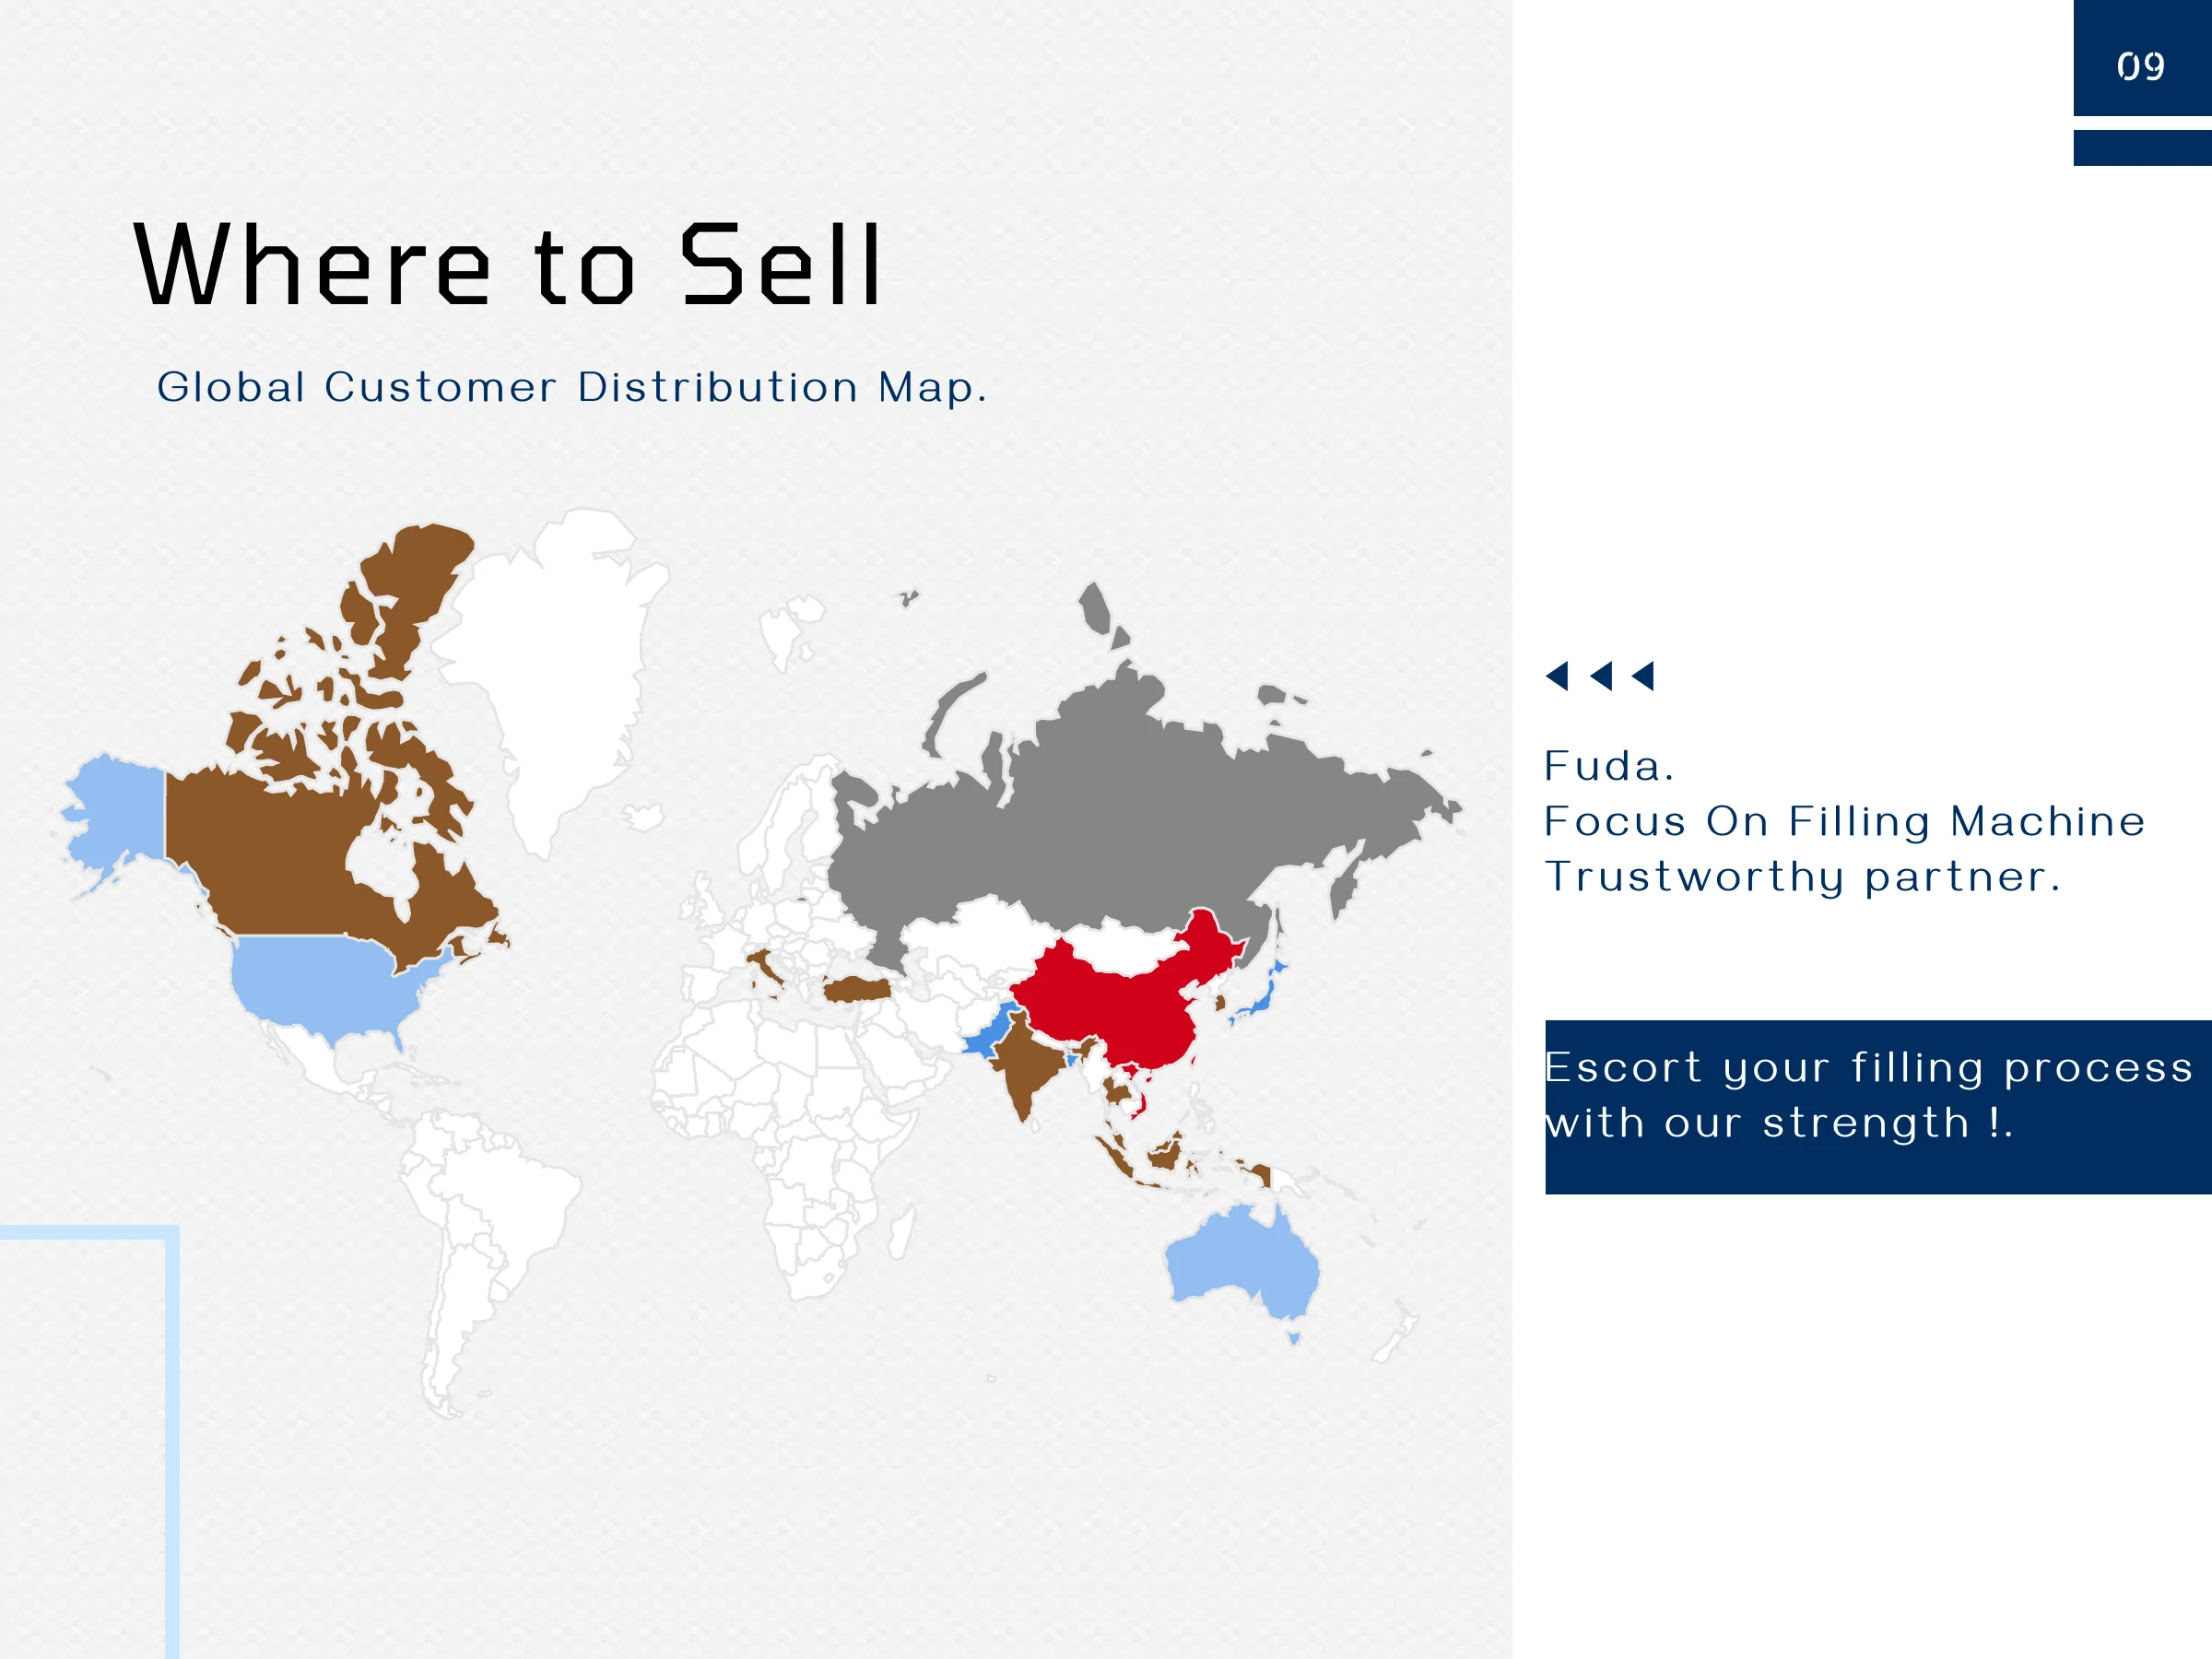This screenshot has width=2212, height=1659.
Task: Select brown Turkey on the map
Action: 857,990
